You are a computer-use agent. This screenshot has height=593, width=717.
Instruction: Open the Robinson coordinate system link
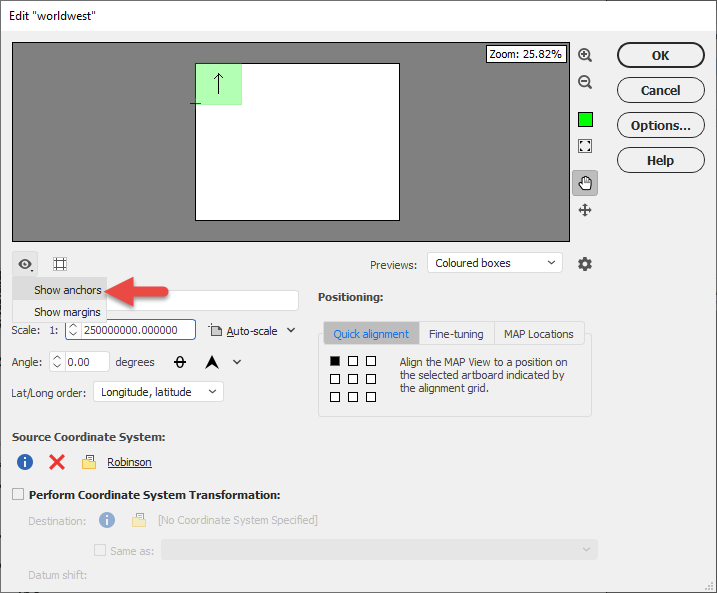point(129,462)
